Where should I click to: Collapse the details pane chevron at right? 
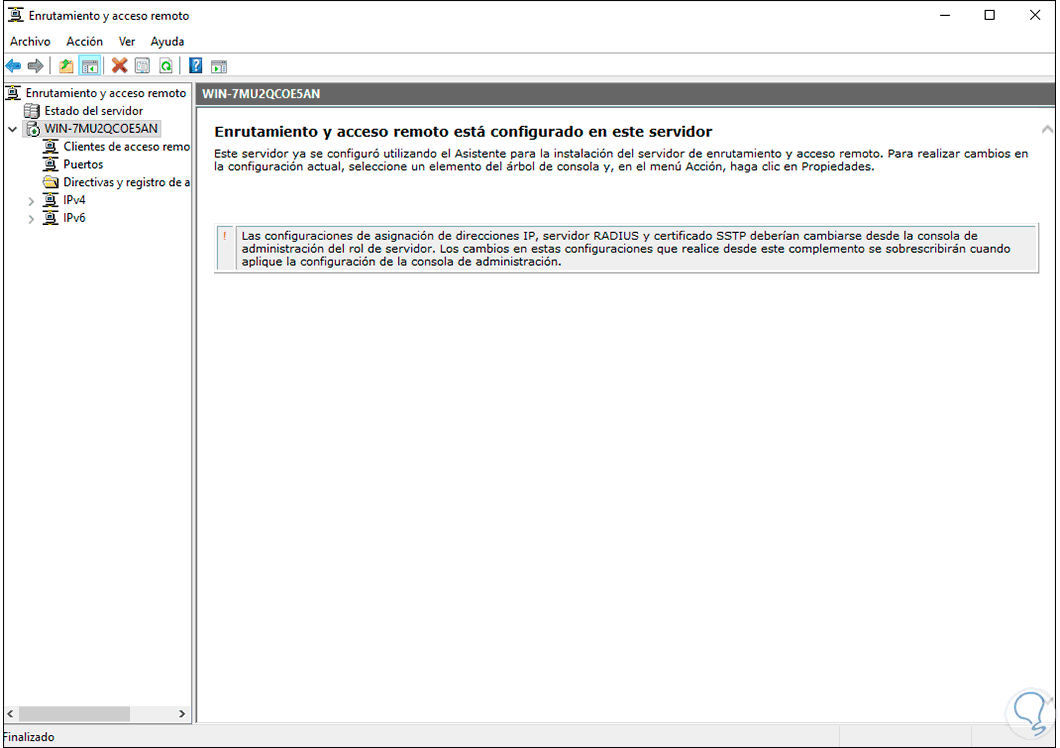(x=1047, y=130)
